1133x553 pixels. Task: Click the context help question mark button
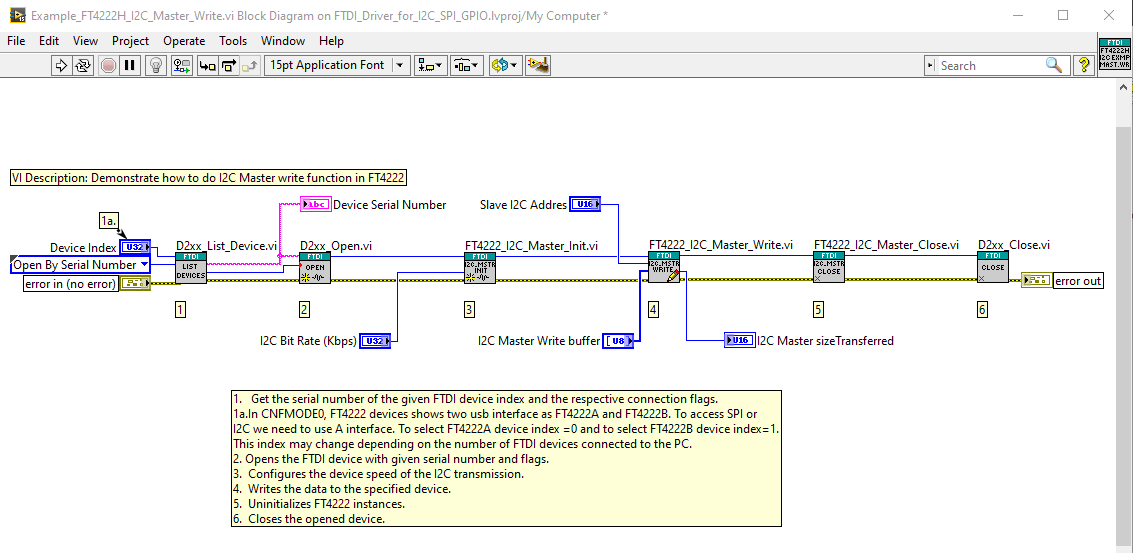pyautogui.click(x=1084, y=65)
